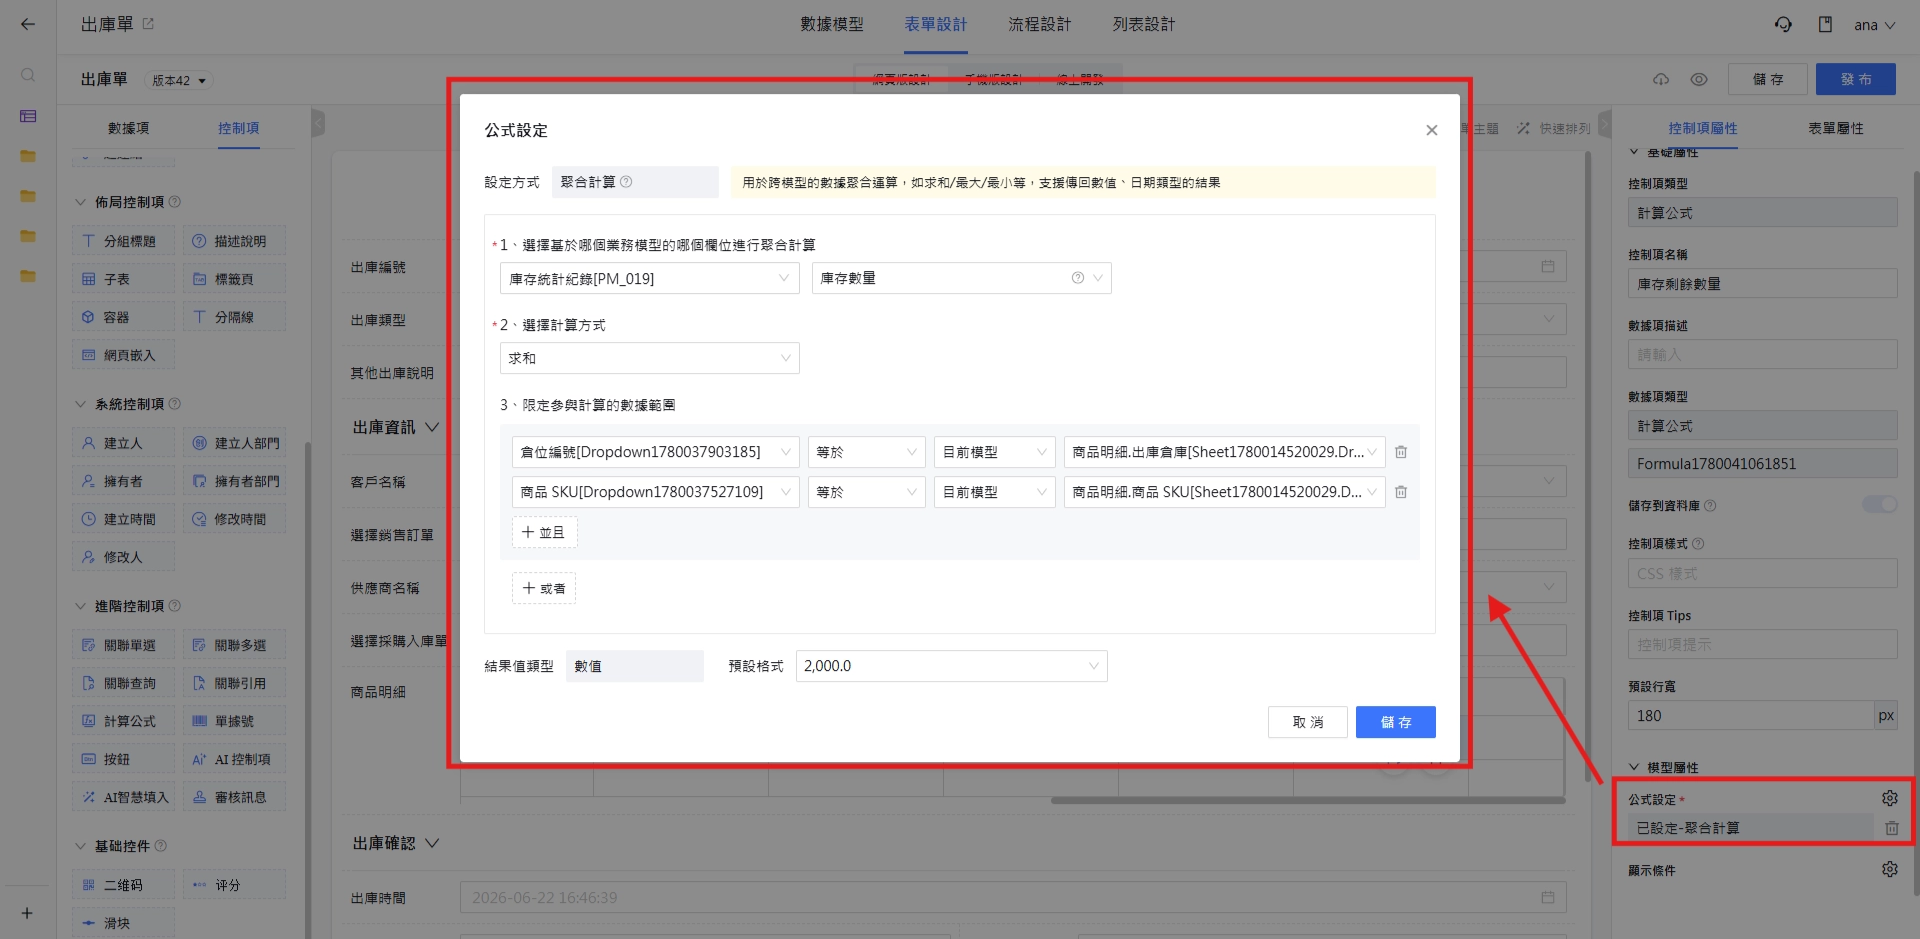Toggle the 儲存到資料庫 switch
Viewport: 1920px width, 939px height.
pos(1879,505)
